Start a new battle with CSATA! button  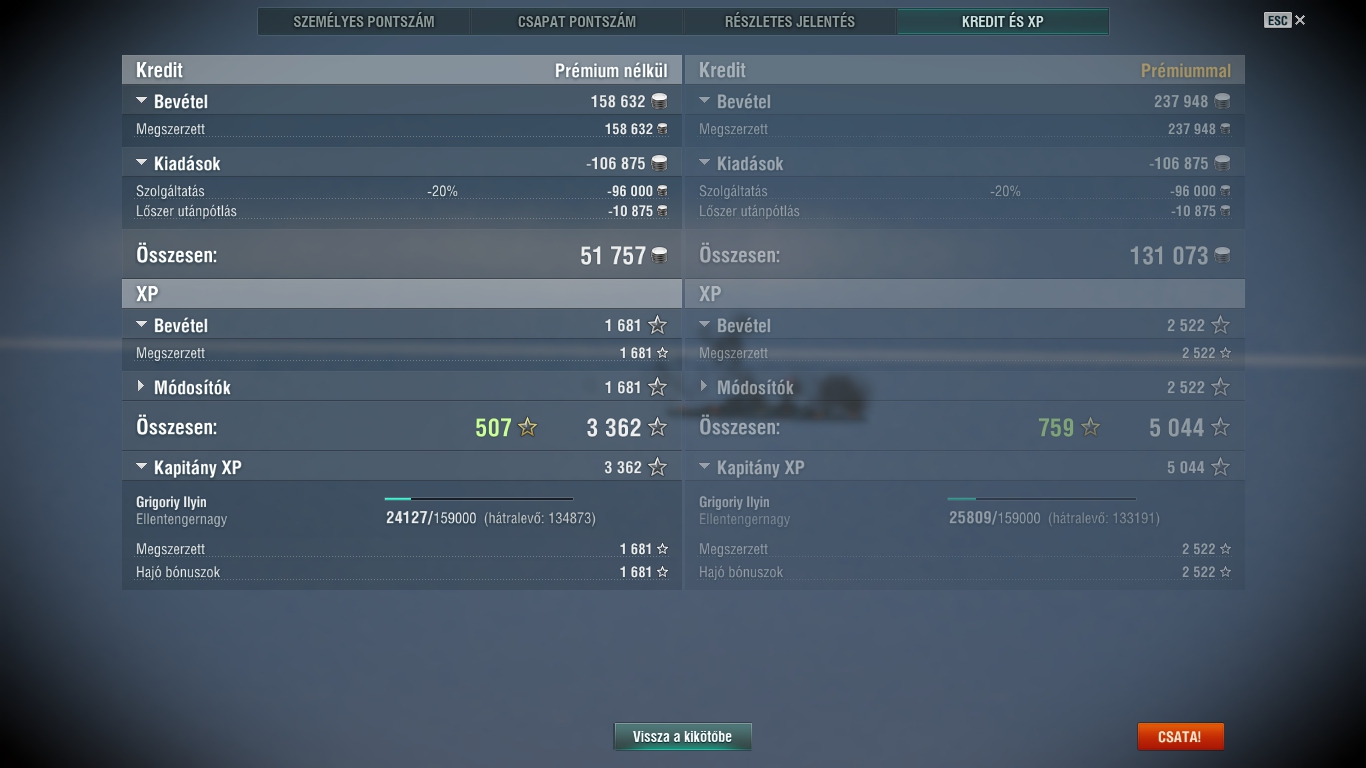click(x=1180, y=737)
